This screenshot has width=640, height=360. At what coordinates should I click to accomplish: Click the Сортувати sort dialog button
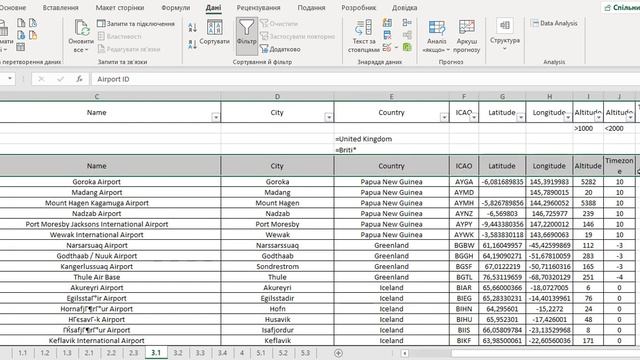[x=214, y=33]
